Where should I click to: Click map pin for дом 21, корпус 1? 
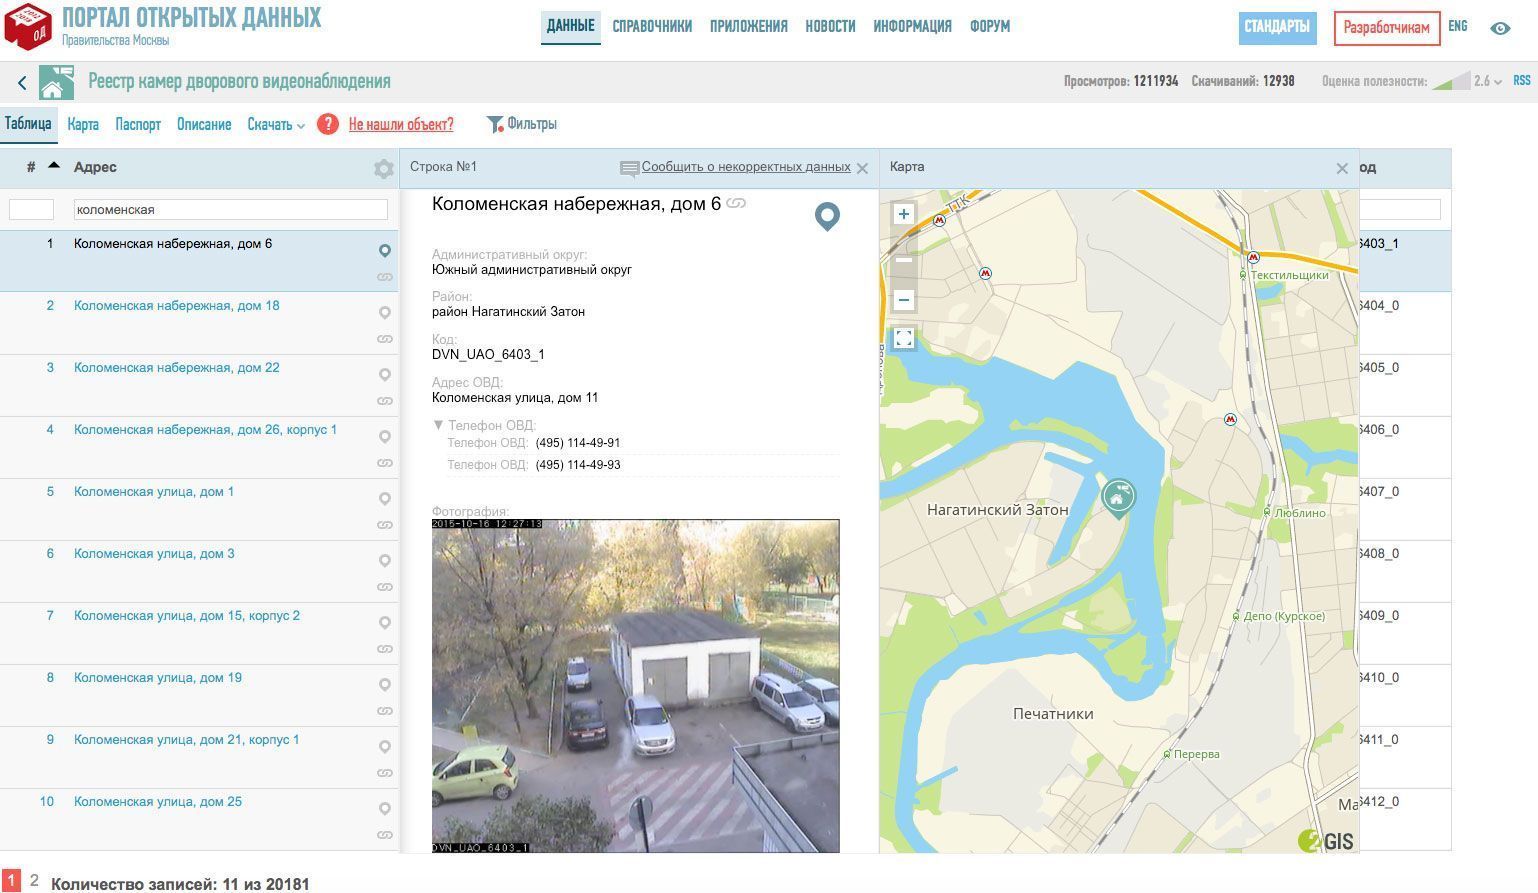pos(385,747)
